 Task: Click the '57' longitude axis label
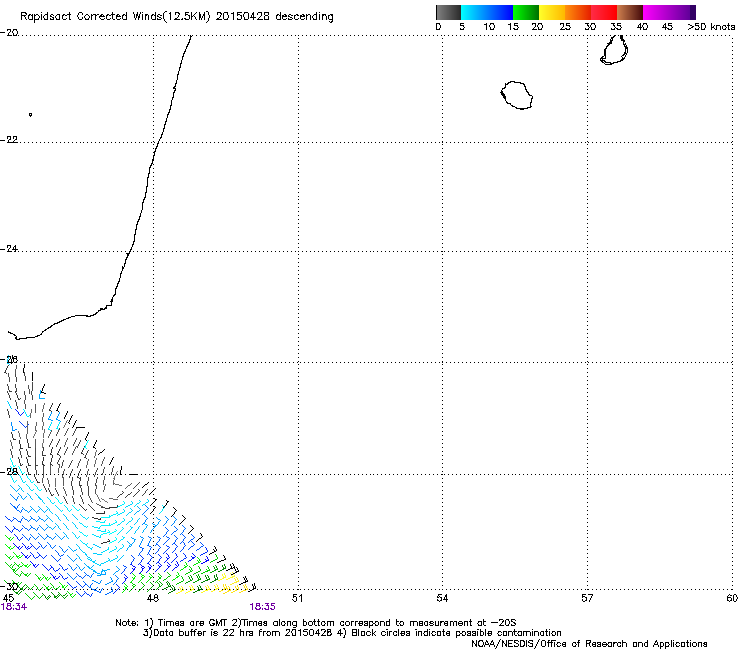pyautogui.click(x=587, y=598)
